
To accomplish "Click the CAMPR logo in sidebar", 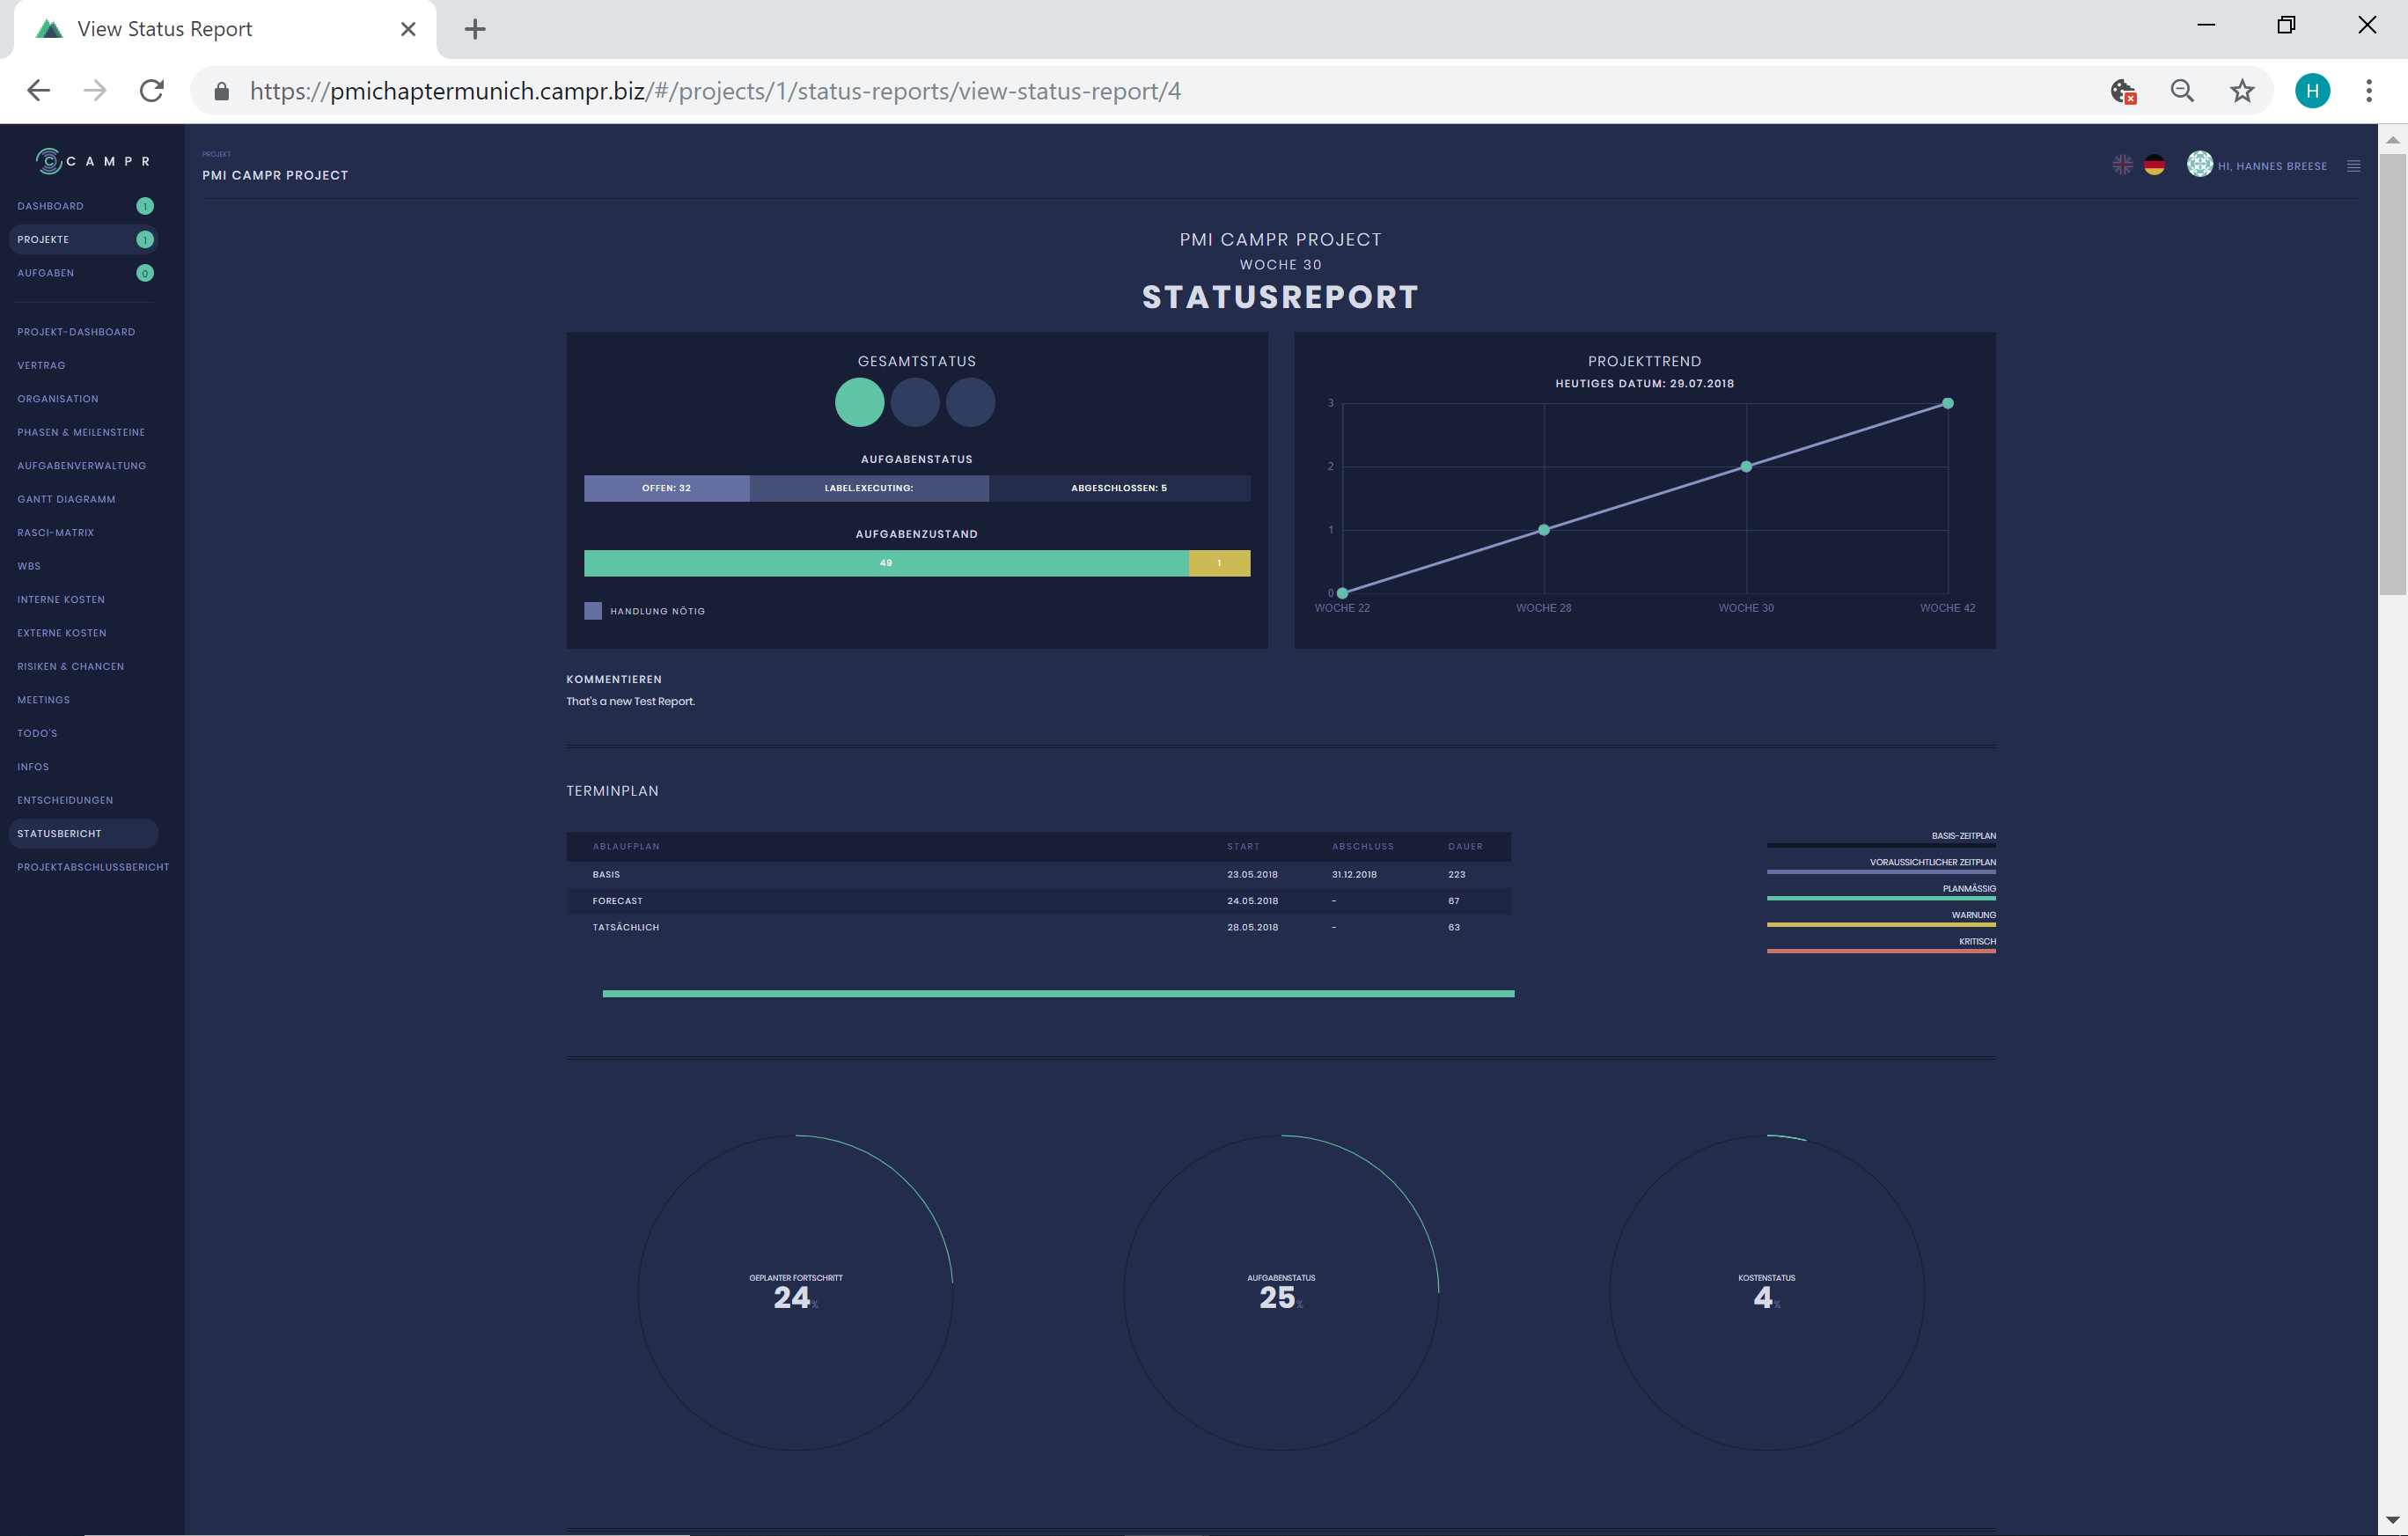I will click(x=92, y=161).
